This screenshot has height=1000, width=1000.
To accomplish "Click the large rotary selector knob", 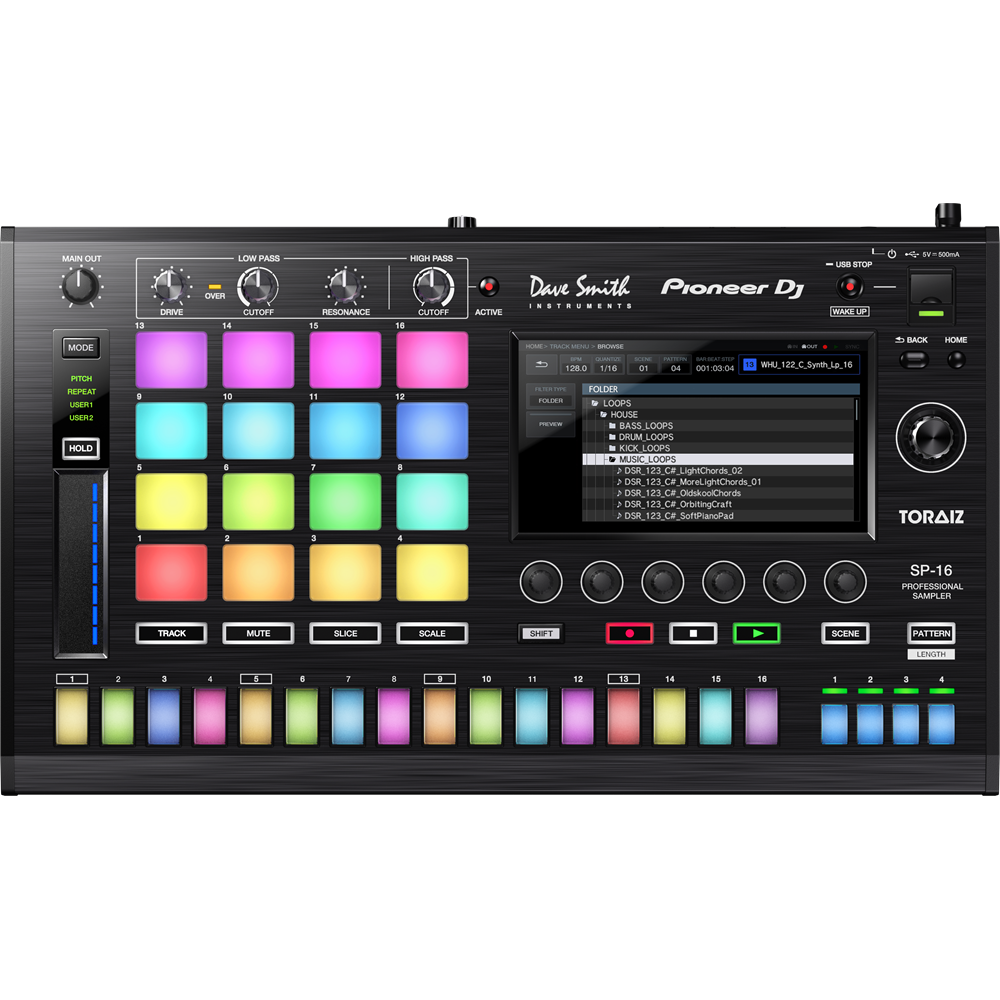I will point(931,437).
